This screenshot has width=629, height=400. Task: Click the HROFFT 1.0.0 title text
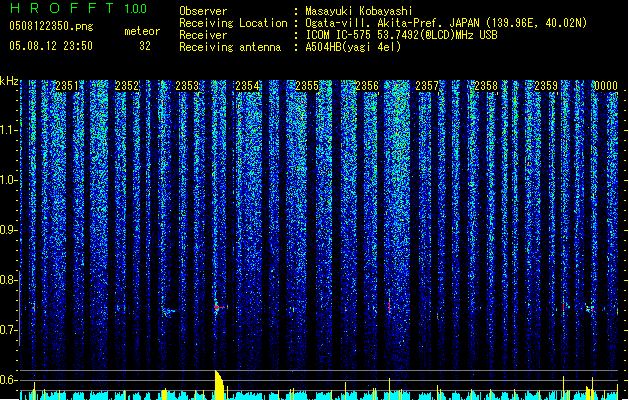79,8
